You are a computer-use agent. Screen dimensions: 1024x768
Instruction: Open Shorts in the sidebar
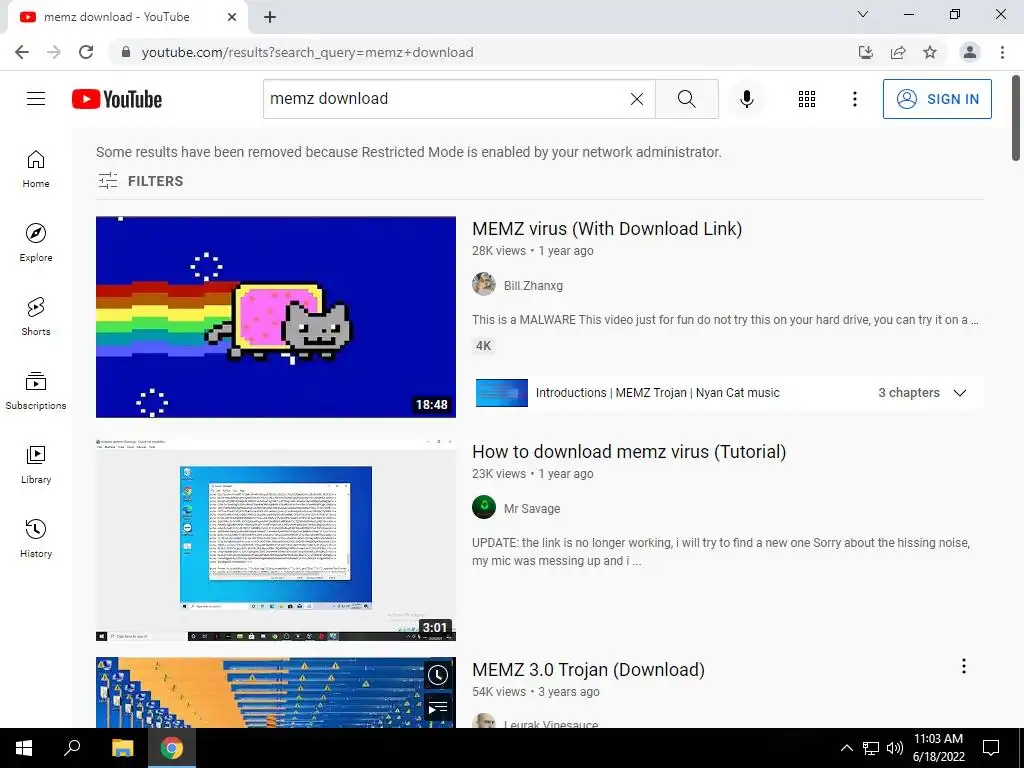36,316
